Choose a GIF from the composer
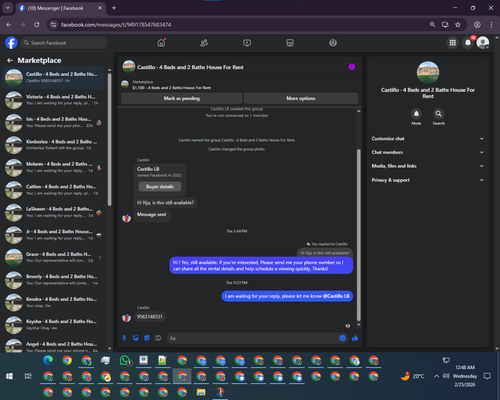Image resolution: width=500 pixels, height=400 pixels. point(158,338)
